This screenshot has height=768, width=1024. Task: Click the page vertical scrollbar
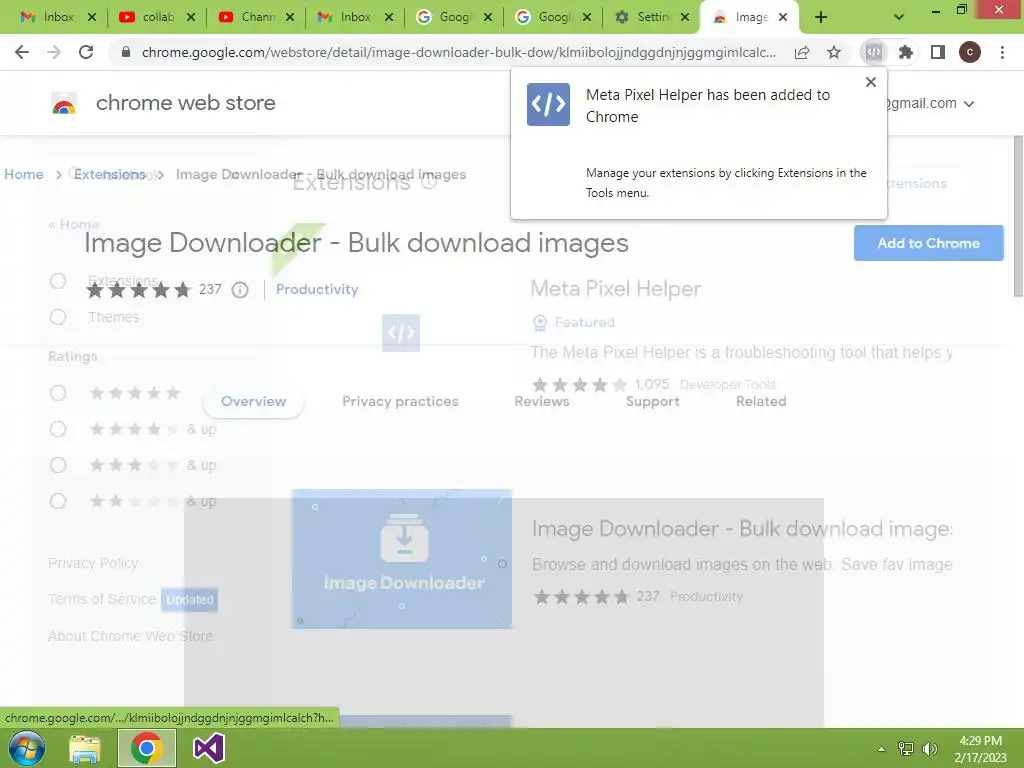[x=1017, y=216]
